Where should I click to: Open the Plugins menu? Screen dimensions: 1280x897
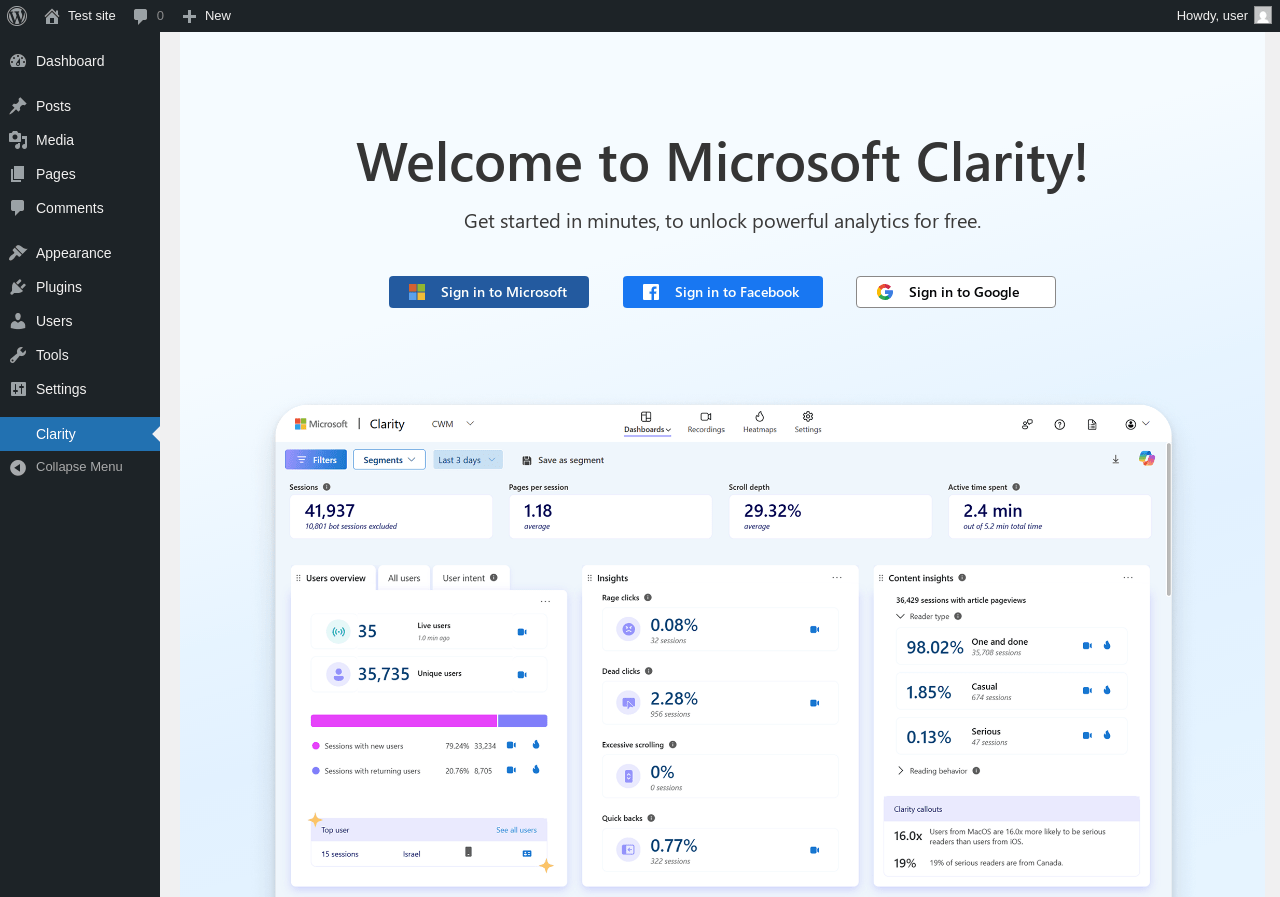pyautogui.click(x=59, y=287)
